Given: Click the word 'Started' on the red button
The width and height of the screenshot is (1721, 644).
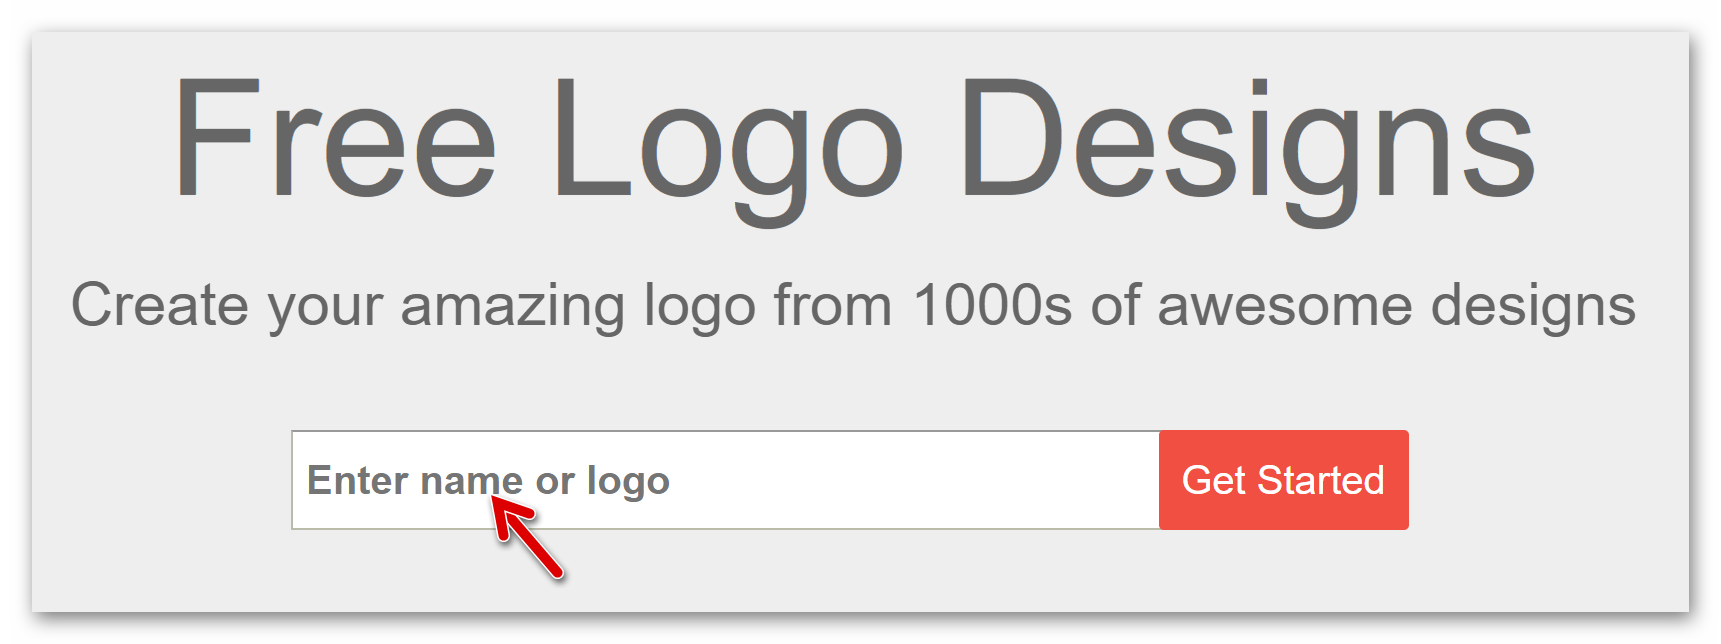Looking at the screenshot, I should pyautogui.click(x=1321, y=480).
